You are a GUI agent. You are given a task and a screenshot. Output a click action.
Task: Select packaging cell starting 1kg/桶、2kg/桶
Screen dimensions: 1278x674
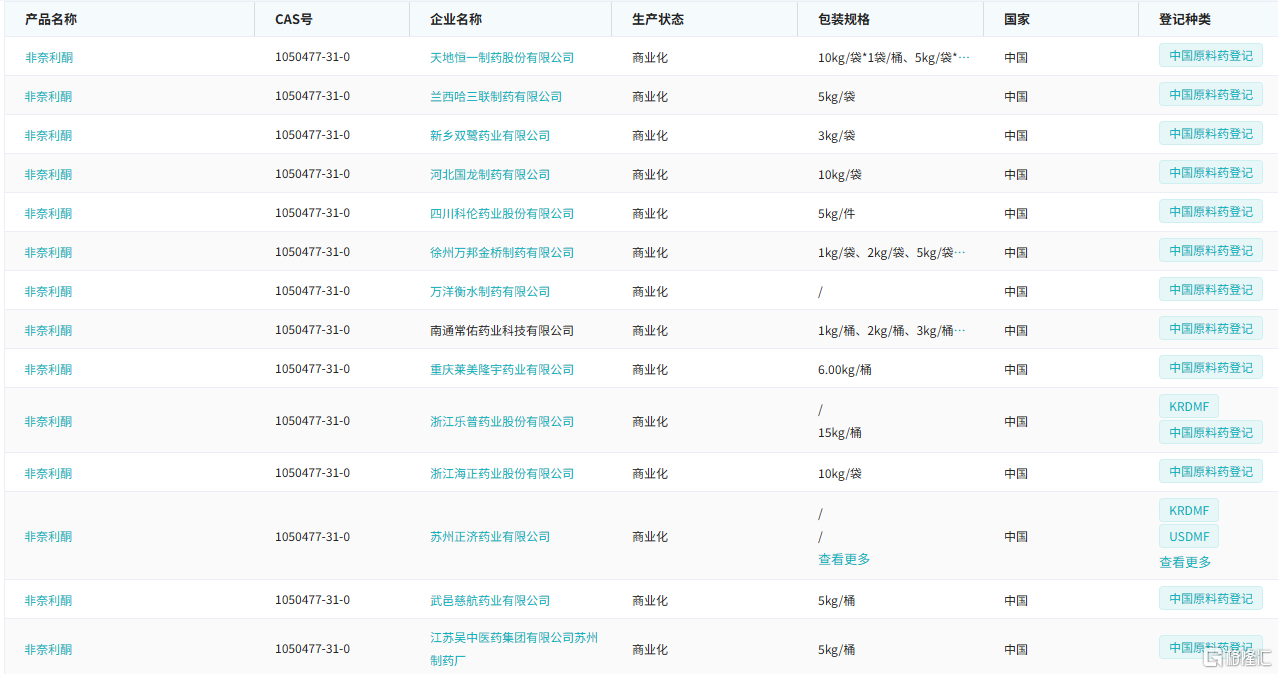893,330
